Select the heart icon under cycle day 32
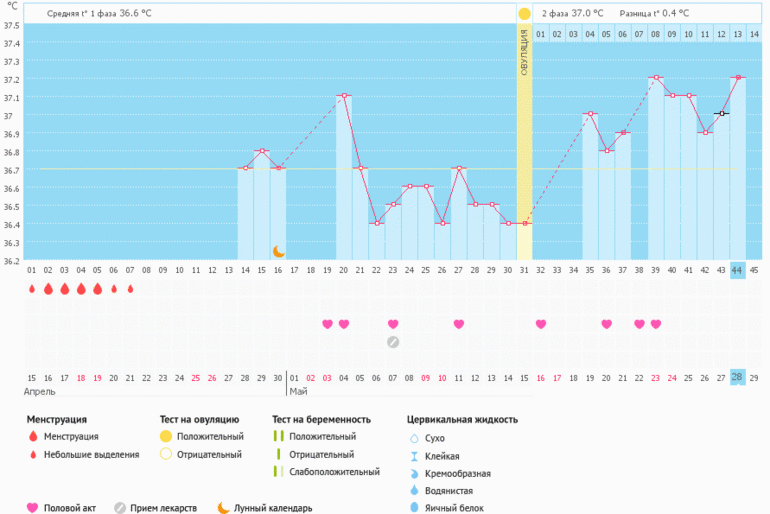The height and width of the screenshot is (514, 770). (x=541, y=324)
